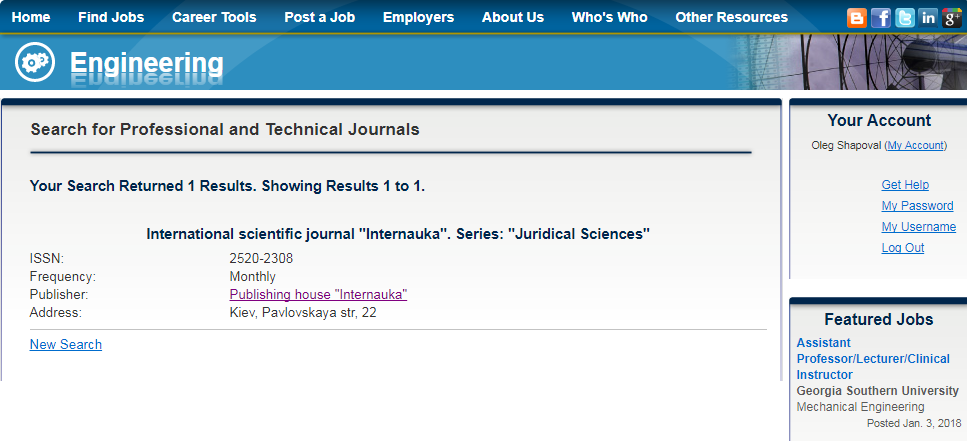Open the Google Plus social icon
Viewport: 967px width, 441px height.
(952, 18)
